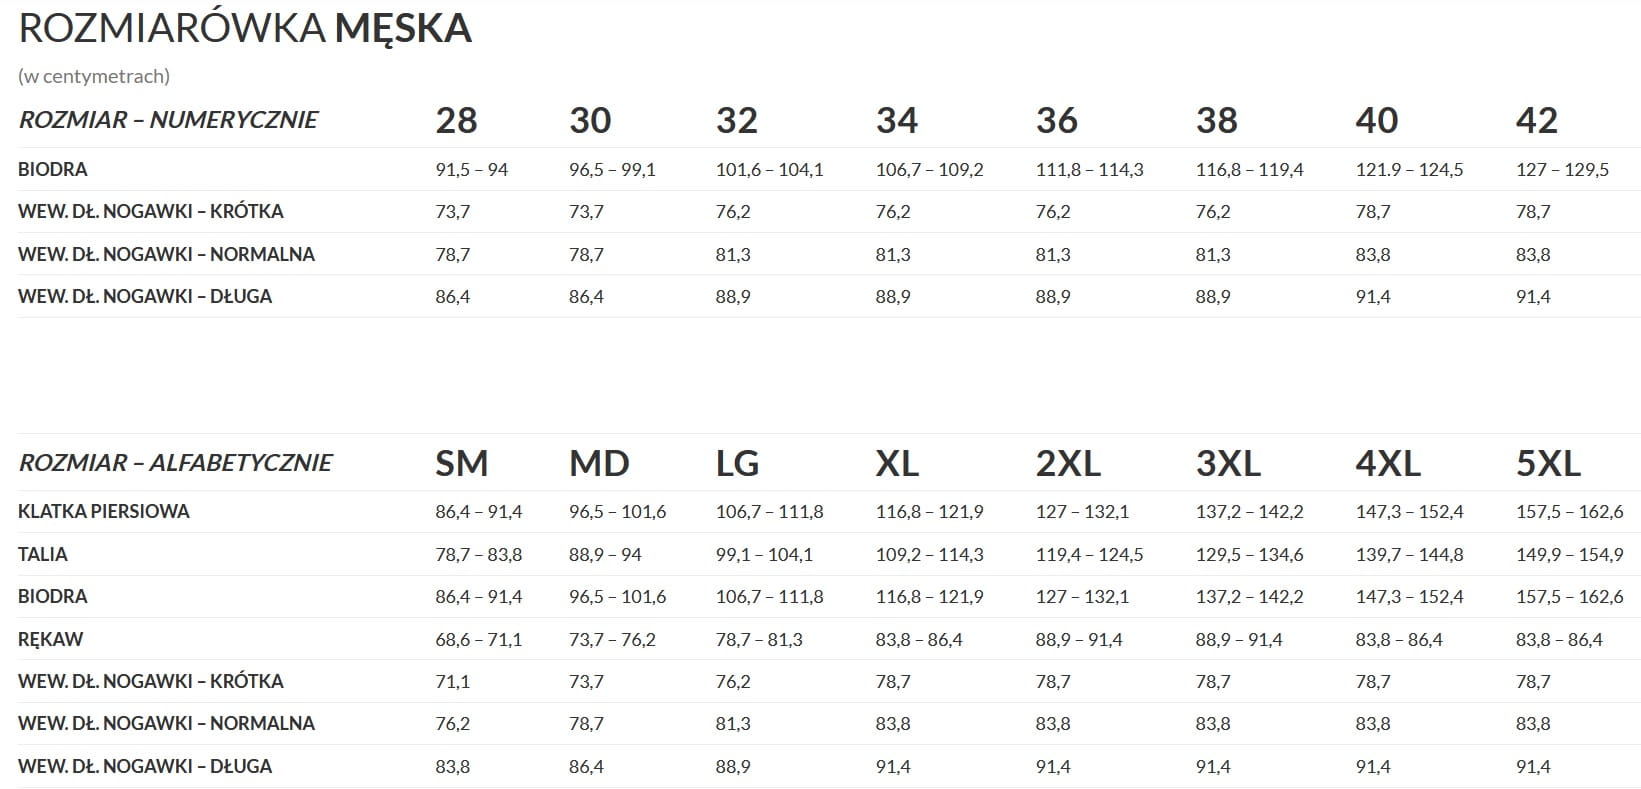Click the ROZMIARÓWKA MĘSKA heading

point(245,29)
